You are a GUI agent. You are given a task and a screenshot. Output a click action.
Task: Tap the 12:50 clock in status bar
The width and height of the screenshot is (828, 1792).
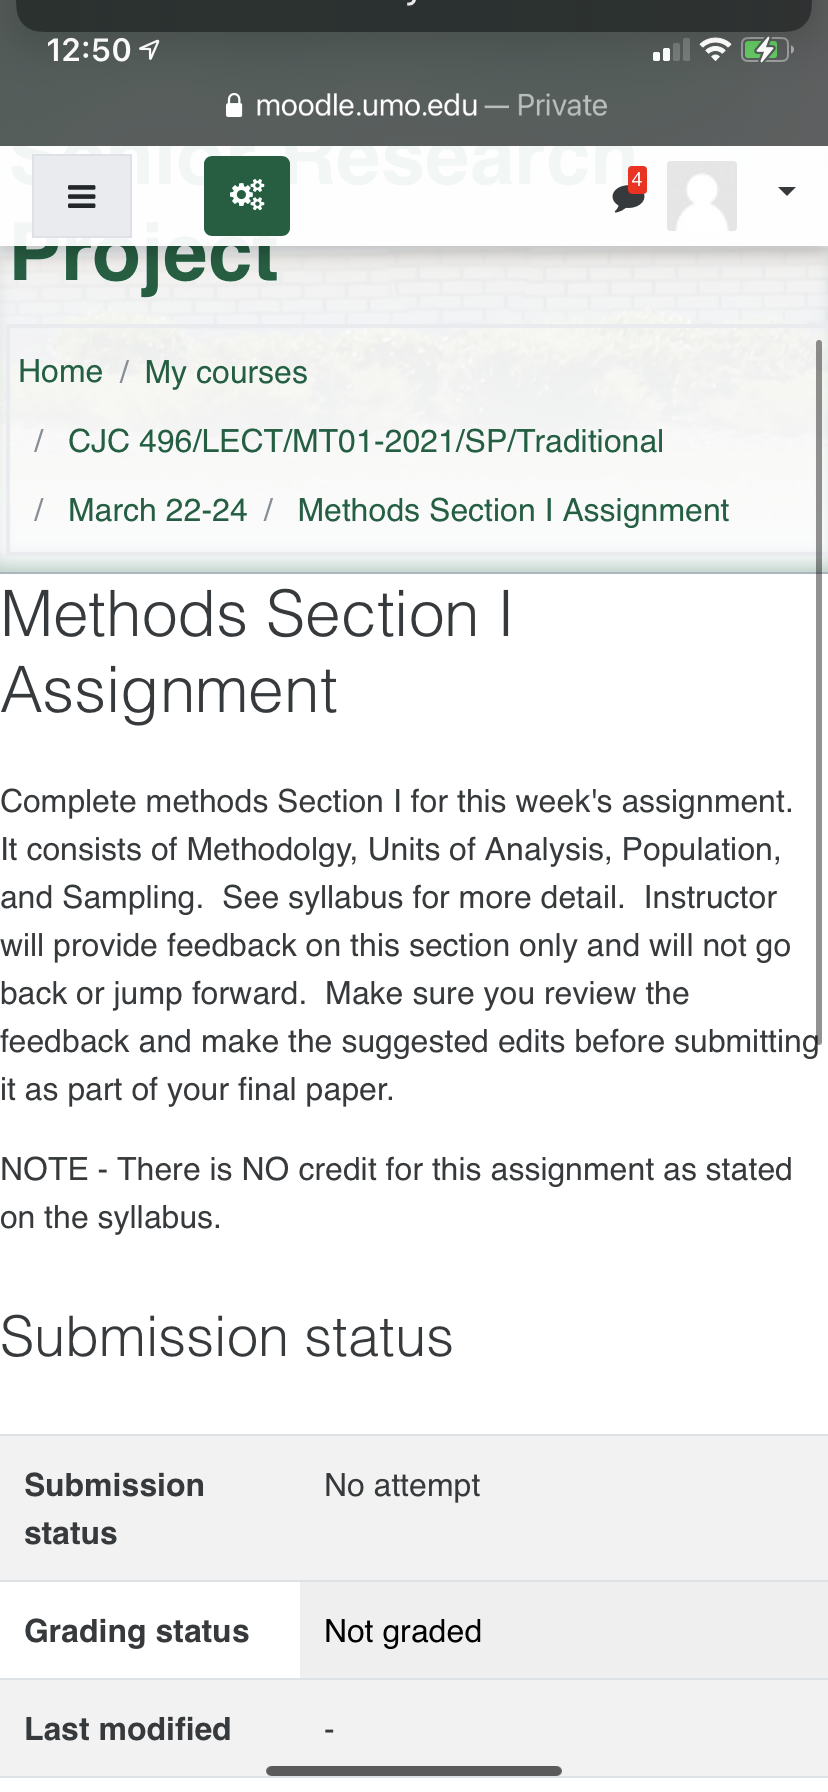[x=89, y=50]
